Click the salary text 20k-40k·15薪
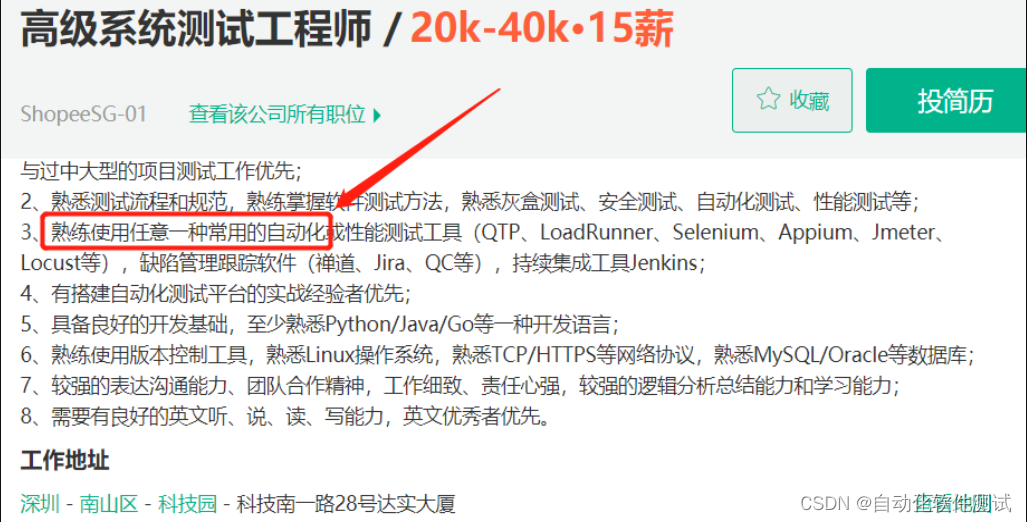The height and width of the screenshot is (522, 1027). click(x=542, y=29)
